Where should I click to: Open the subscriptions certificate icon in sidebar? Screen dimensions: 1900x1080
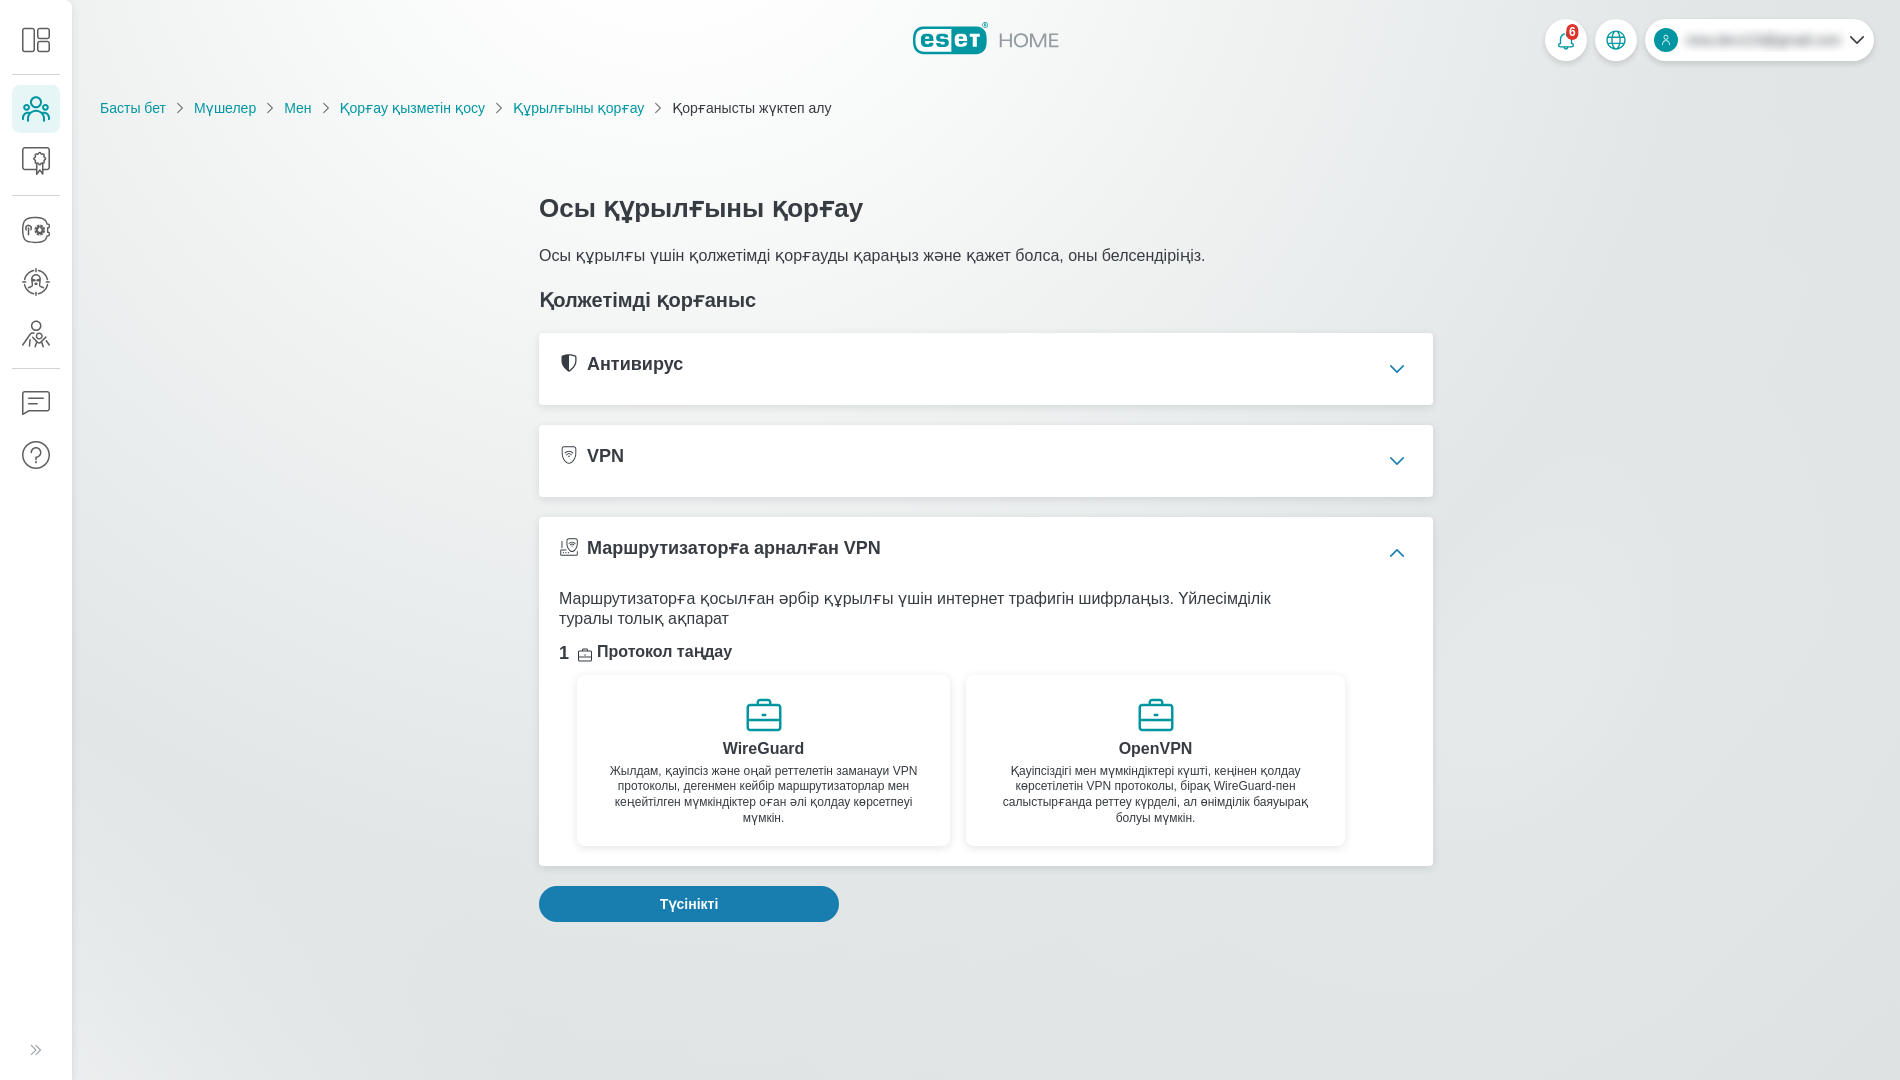pyautogui.click(x=36, y=161)
